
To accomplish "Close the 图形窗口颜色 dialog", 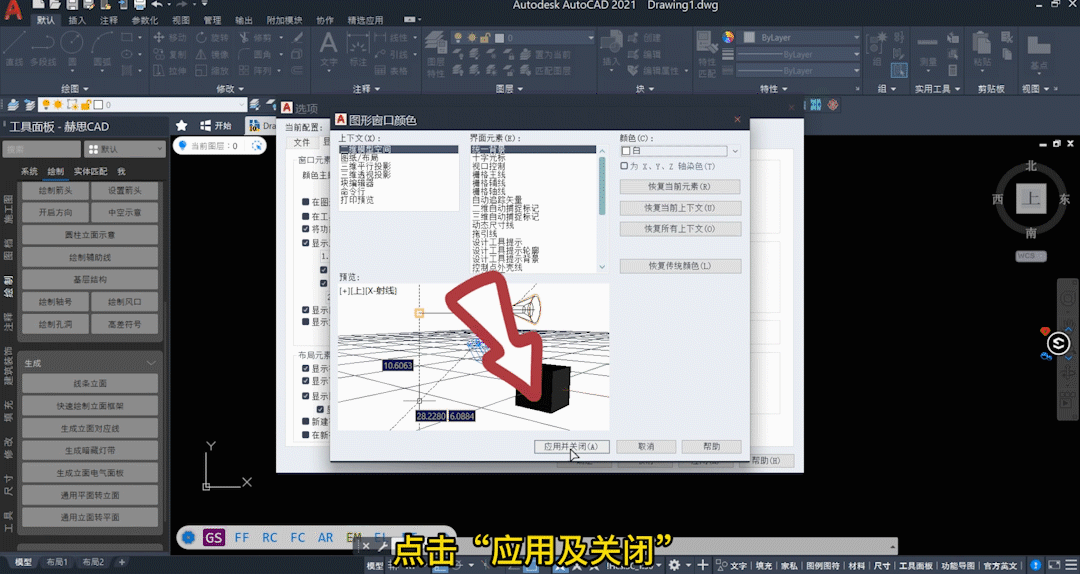I will (x=737, y=120).
